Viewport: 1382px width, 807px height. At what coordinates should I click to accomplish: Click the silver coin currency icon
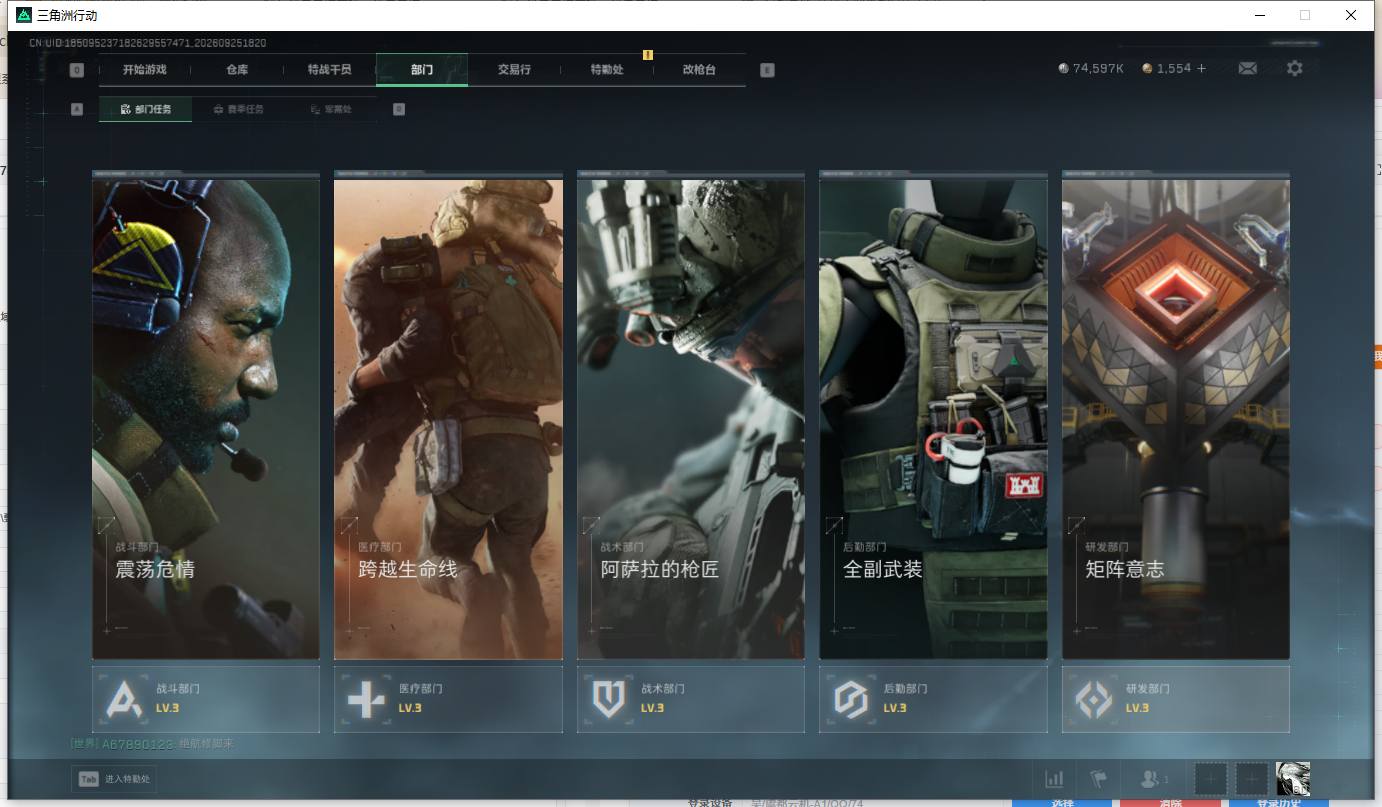click(1063, 69)
